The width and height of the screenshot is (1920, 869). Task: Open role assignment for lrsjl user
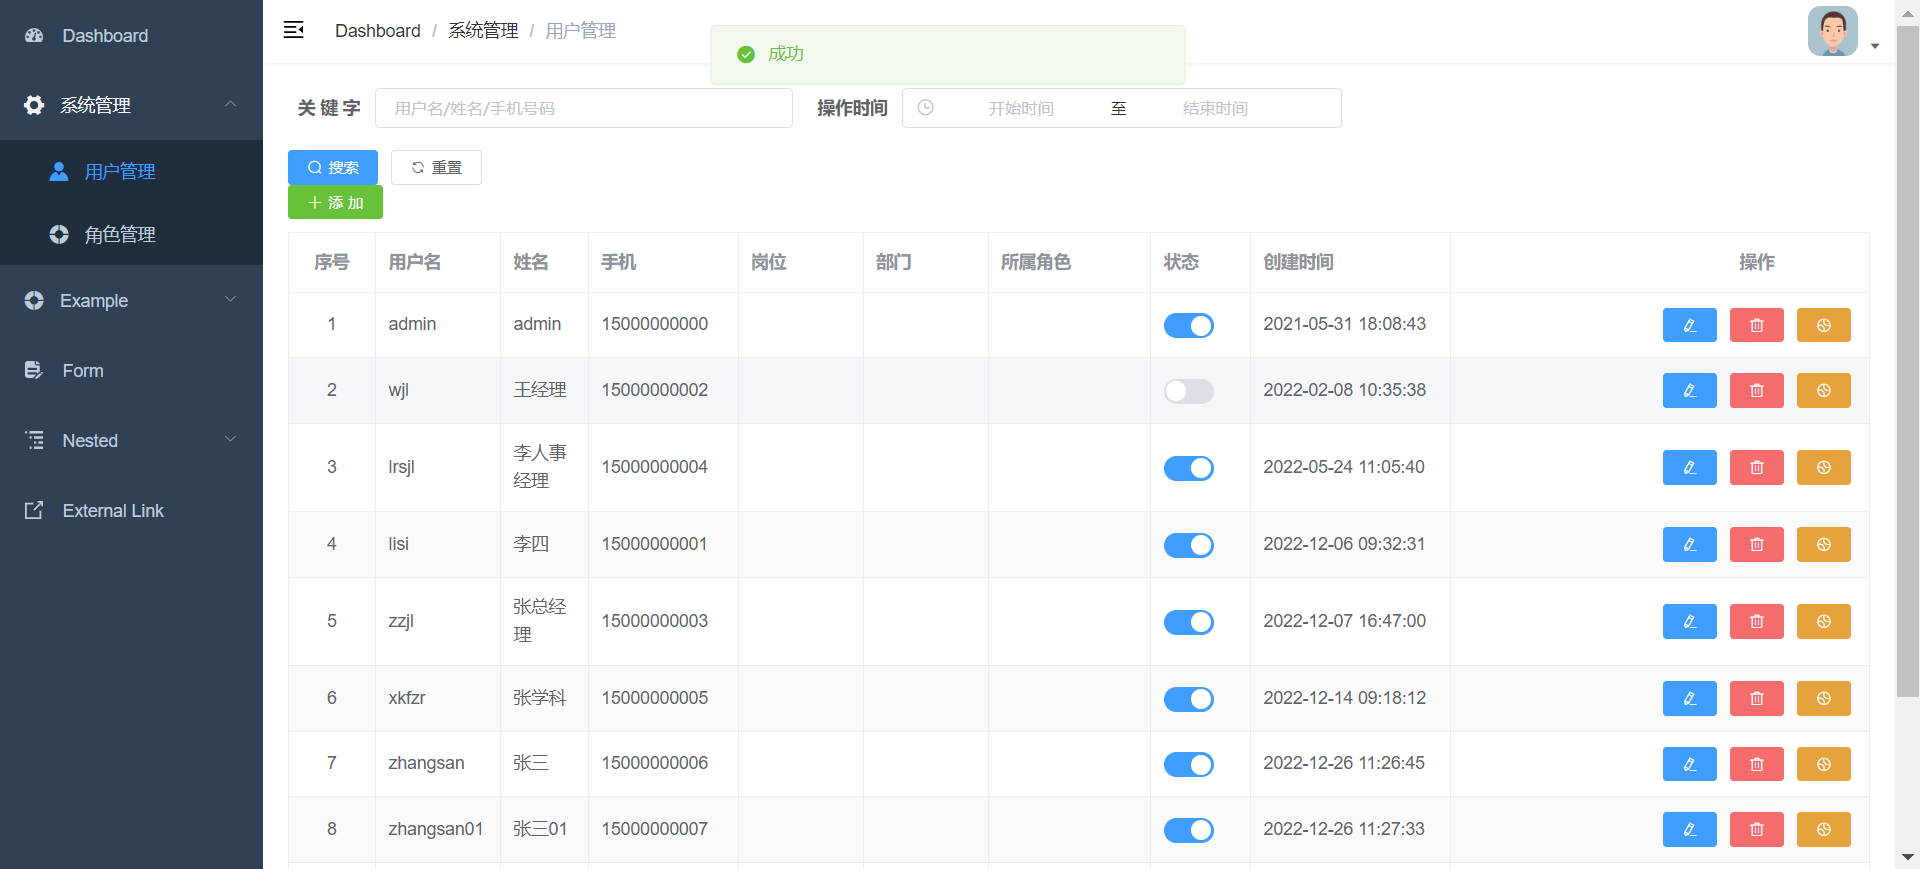(1823, 467)
